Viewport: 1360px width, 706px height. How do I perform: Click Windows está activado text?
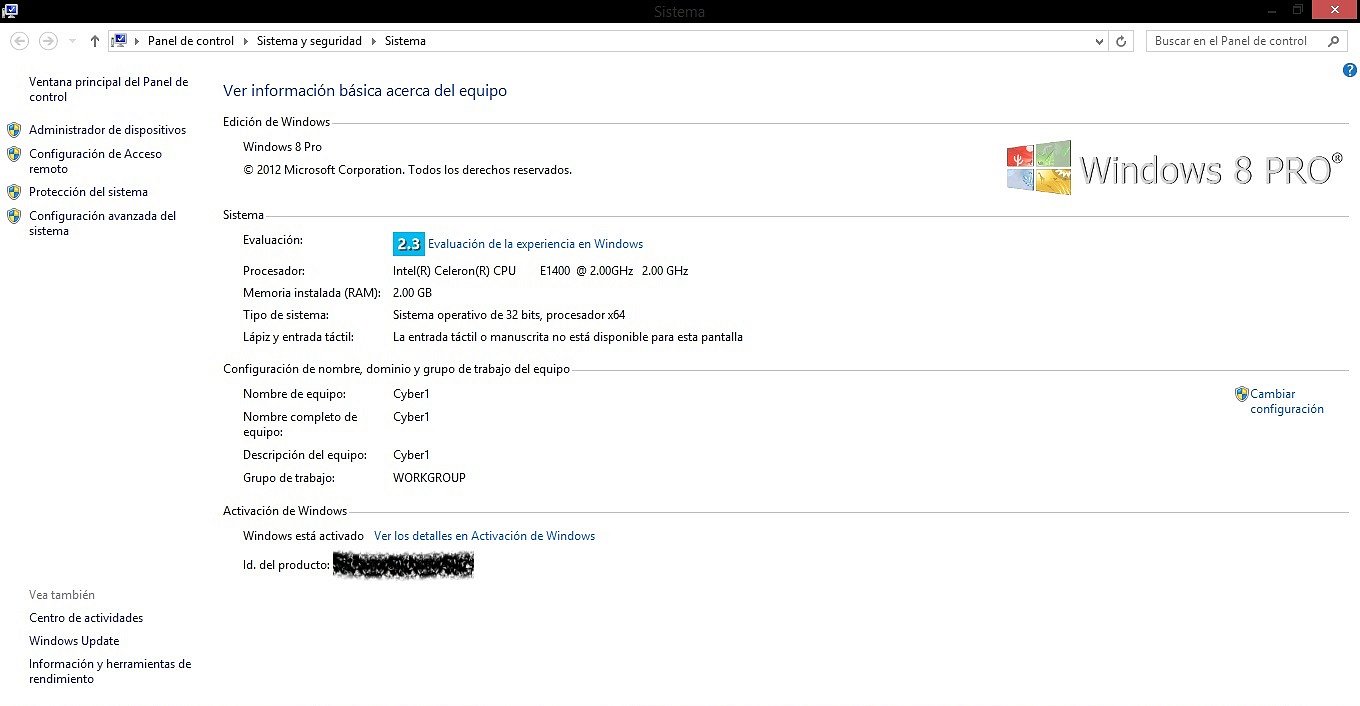303,536
